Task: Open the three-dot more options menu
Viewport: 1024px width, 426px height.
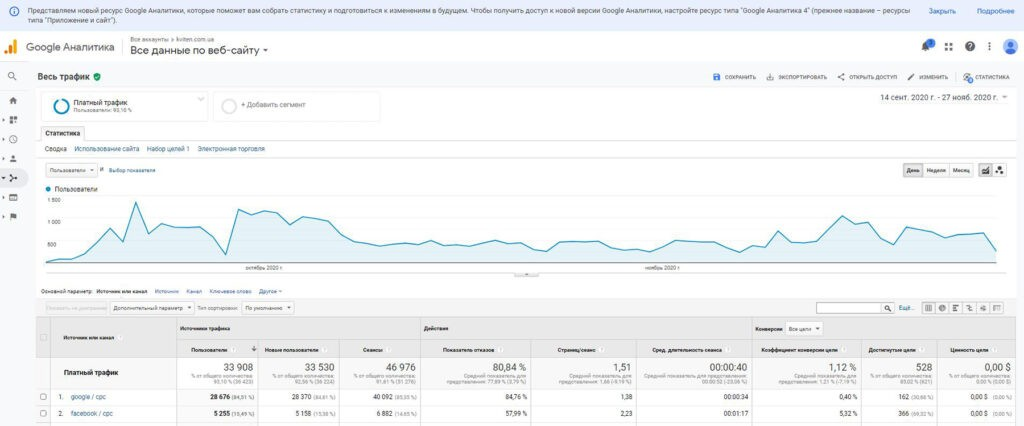Action: click(x=989, y=46)
